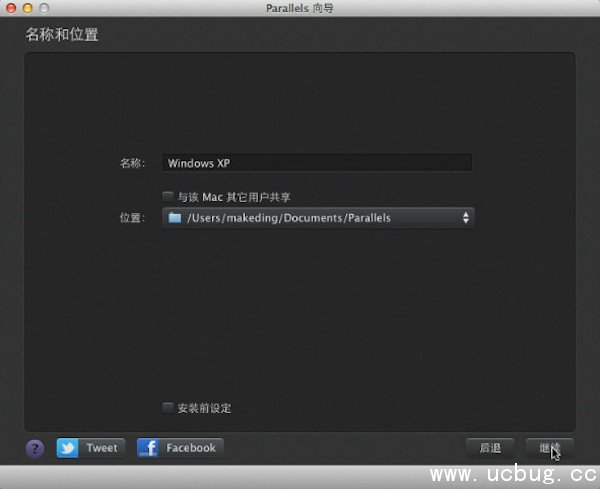Click the Twitter bird icon

[x=67, y=448]
